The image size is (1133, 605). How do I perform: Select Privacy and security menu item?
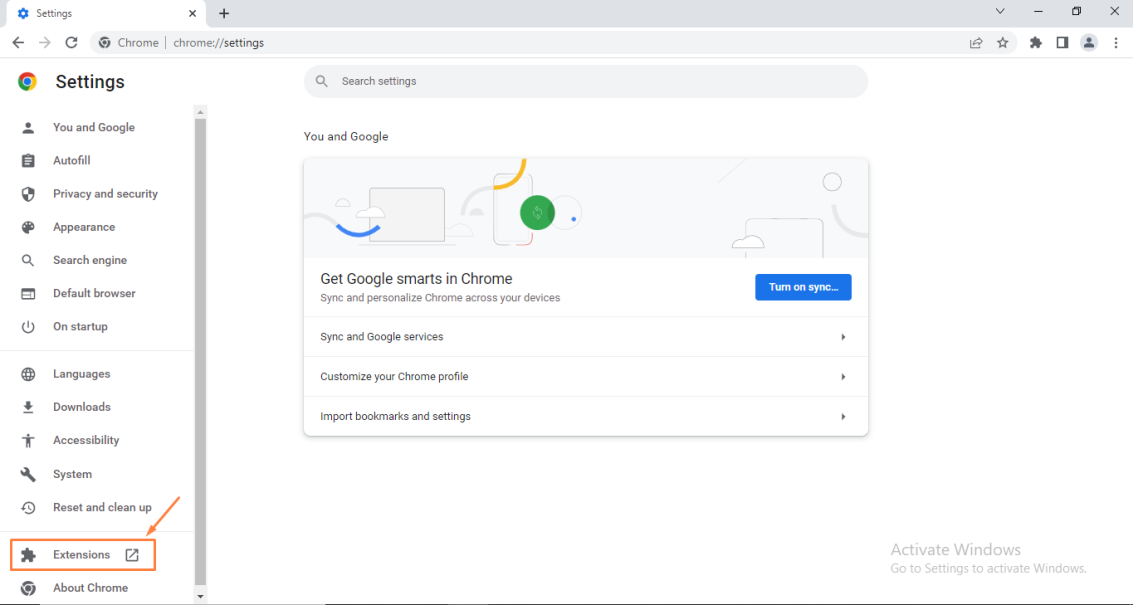pyautogui.click(x=105, y=194)
